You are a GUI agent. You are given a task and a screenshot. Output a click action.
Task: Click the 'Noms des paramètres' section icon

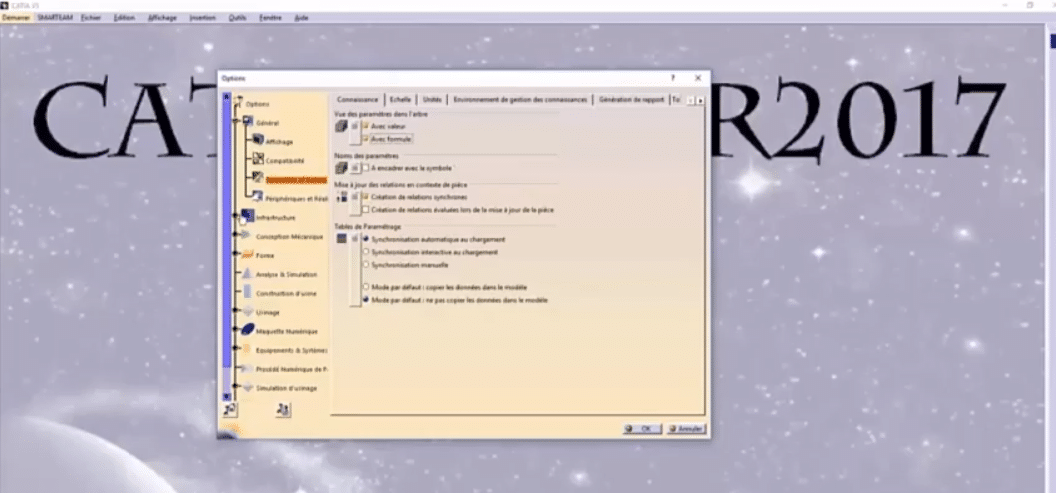[x=341, y=167]
